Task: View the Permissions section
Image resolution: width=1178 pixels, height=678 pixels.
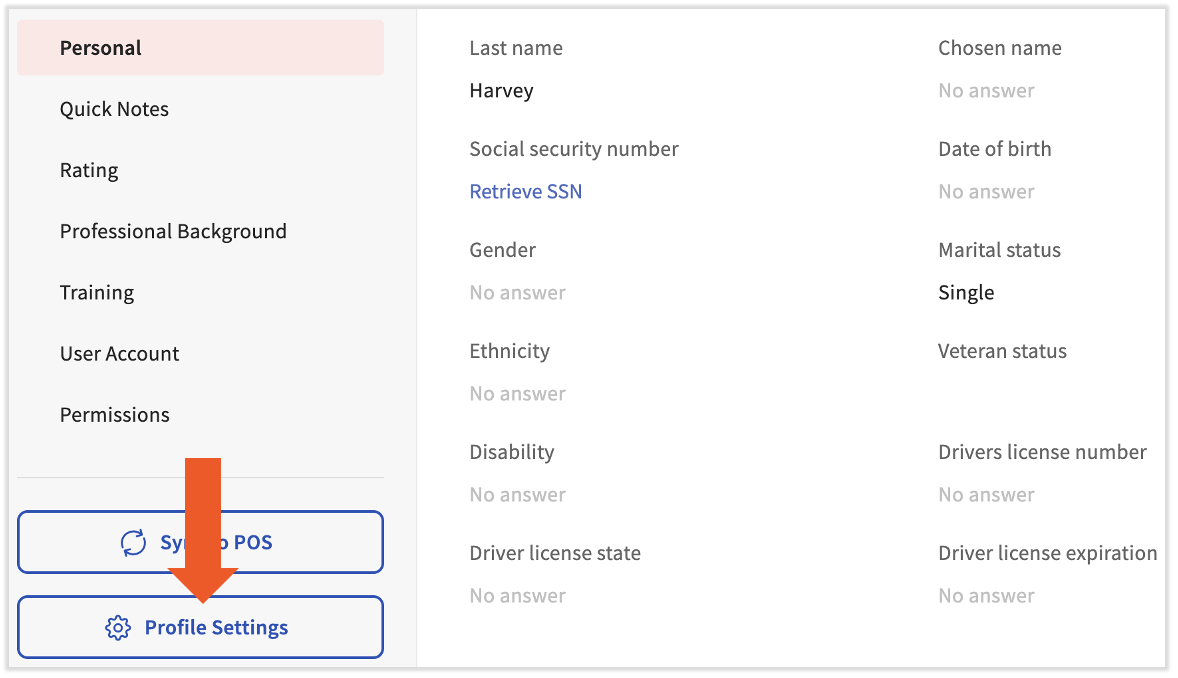Action: [115, 414]
